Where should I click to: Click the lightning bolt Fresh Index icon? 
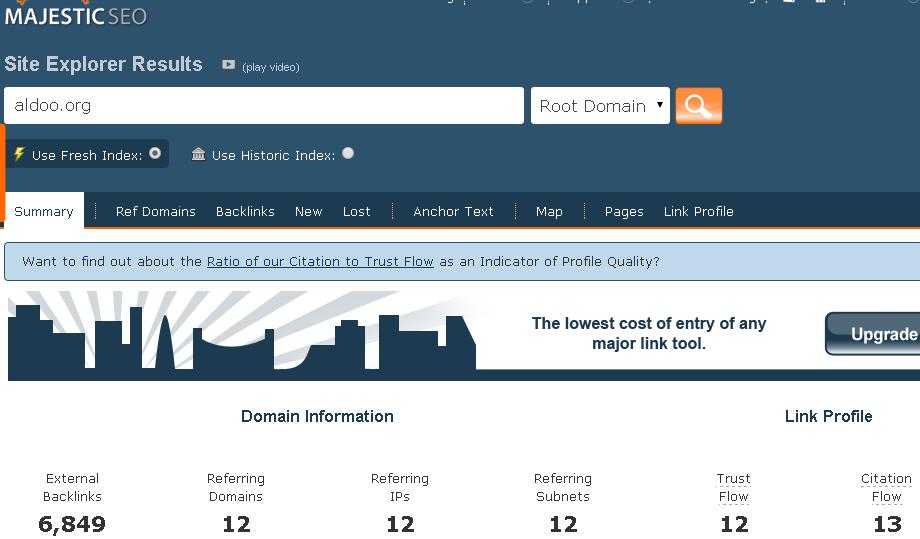[19, 154]
